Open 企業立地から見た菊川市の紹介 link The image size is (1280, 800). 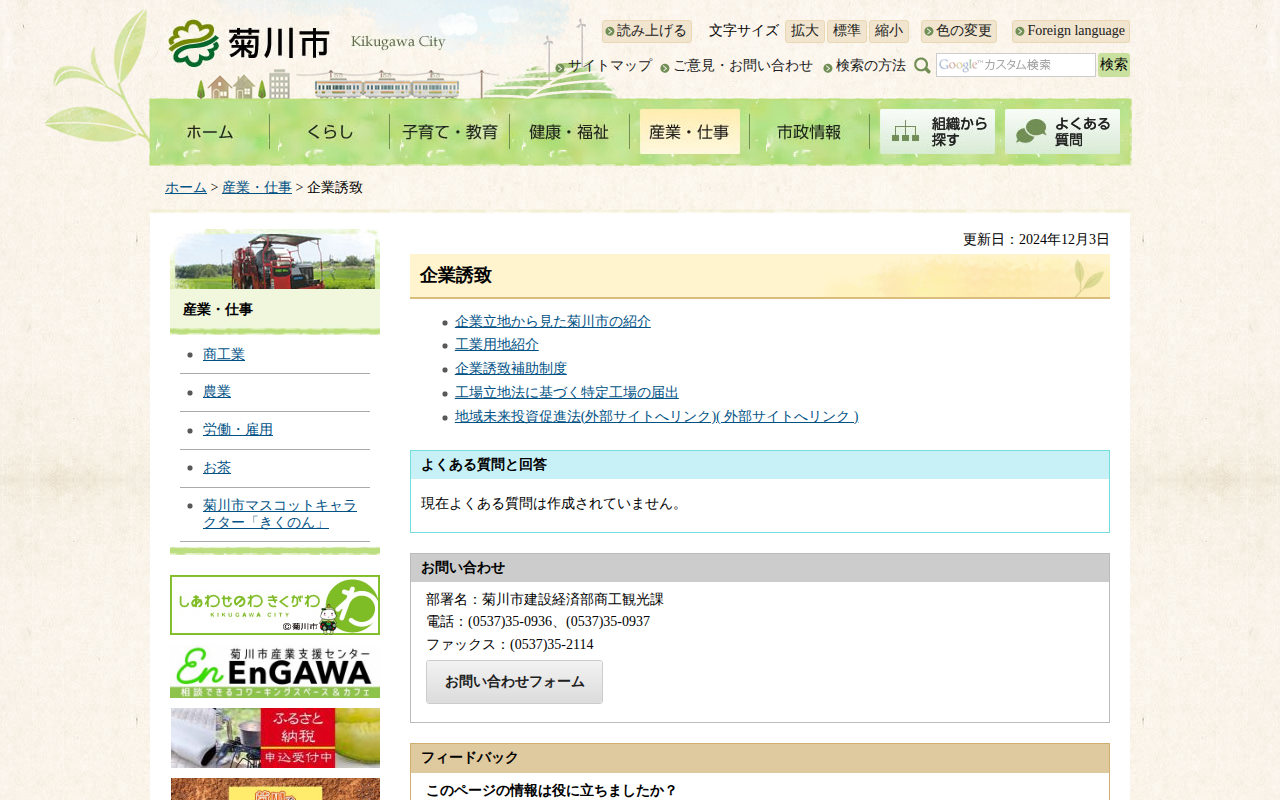pyautogui.click(x=553, y=322)
